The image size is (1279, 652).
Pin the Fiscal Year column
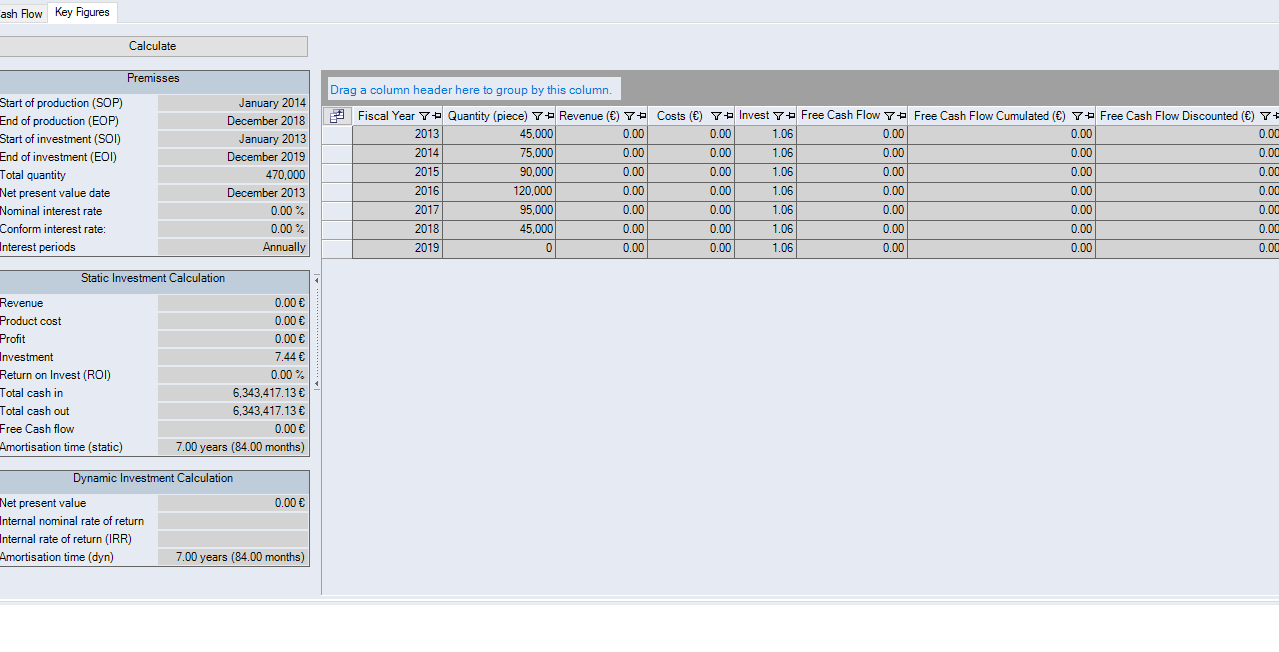pyautogui.click(x=436, y=116)
